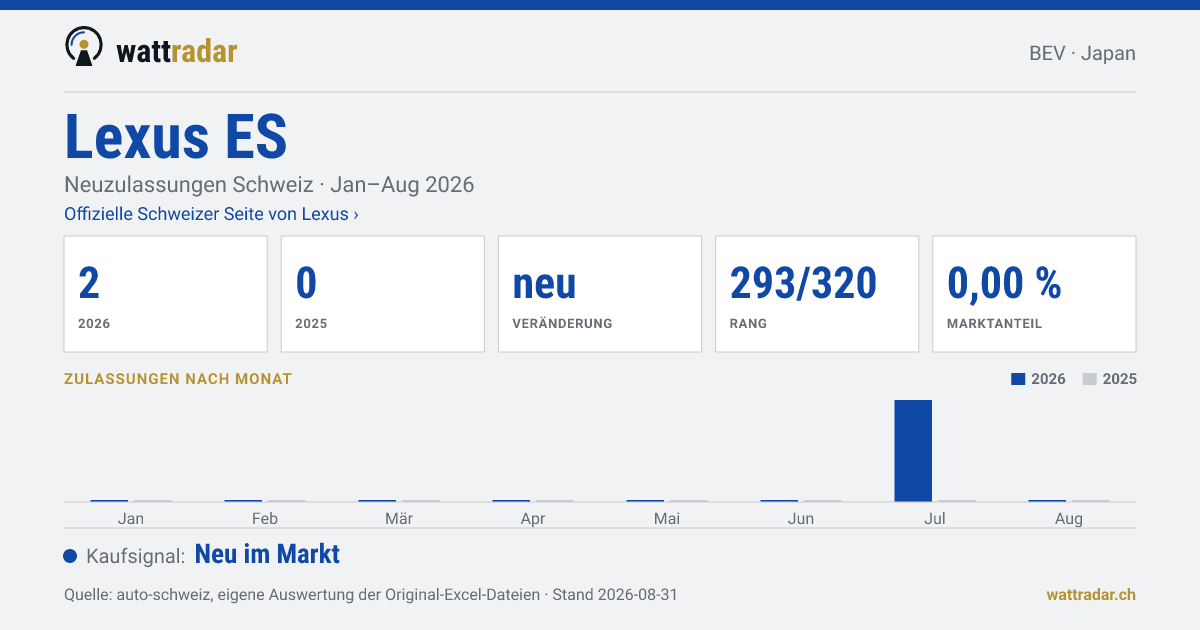Click the Jul month axis label
This screenshot has height=630, width=1200.
pyautogui.click(x=935, y=518)
